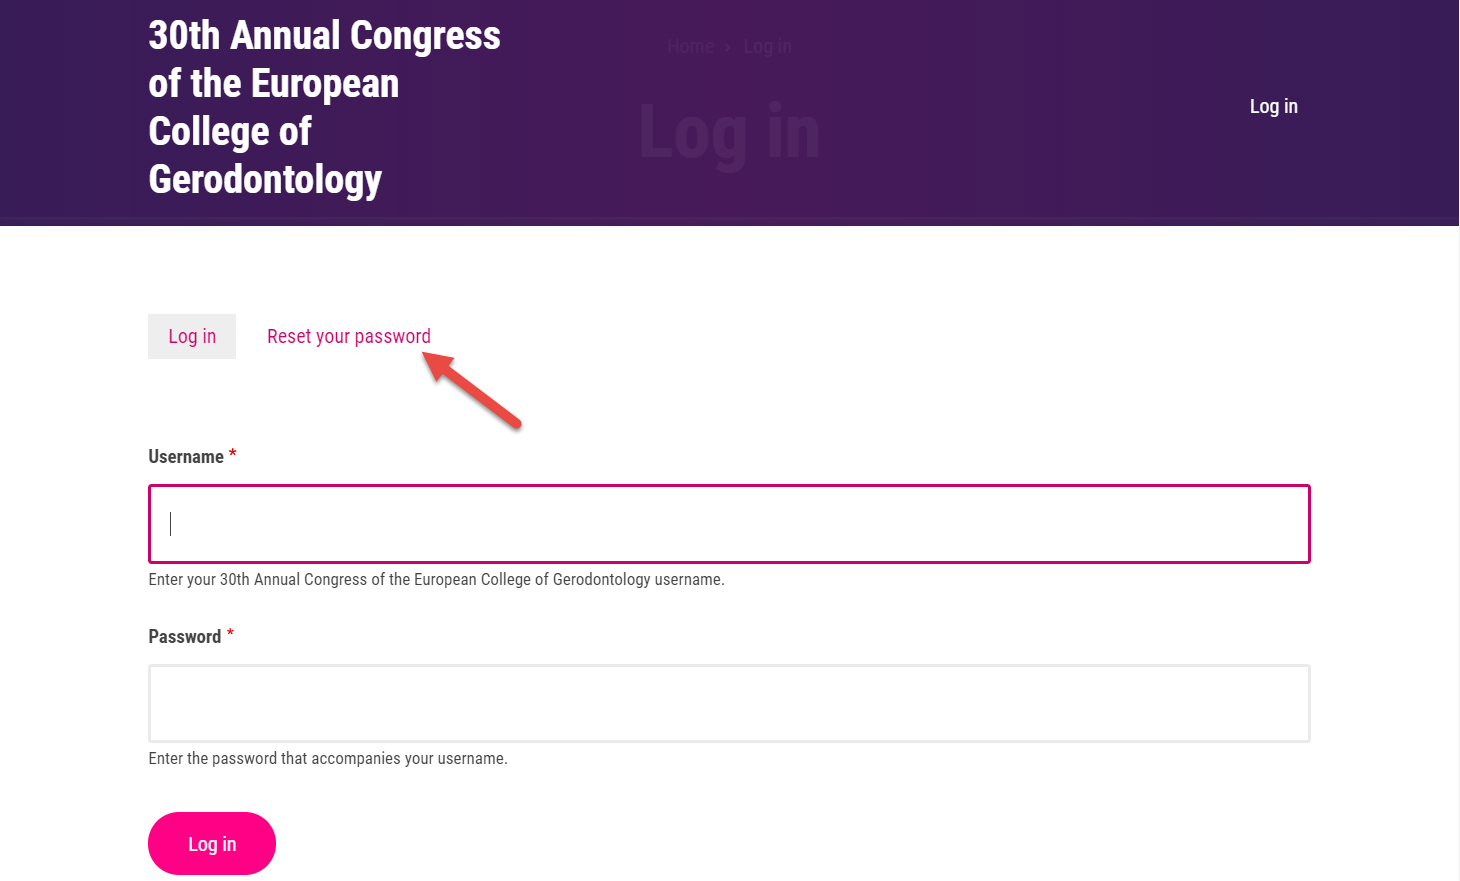This screenshot has height=881, width=1460.
Task: Click the red asterisk beside Username
Action: (233, 455)
